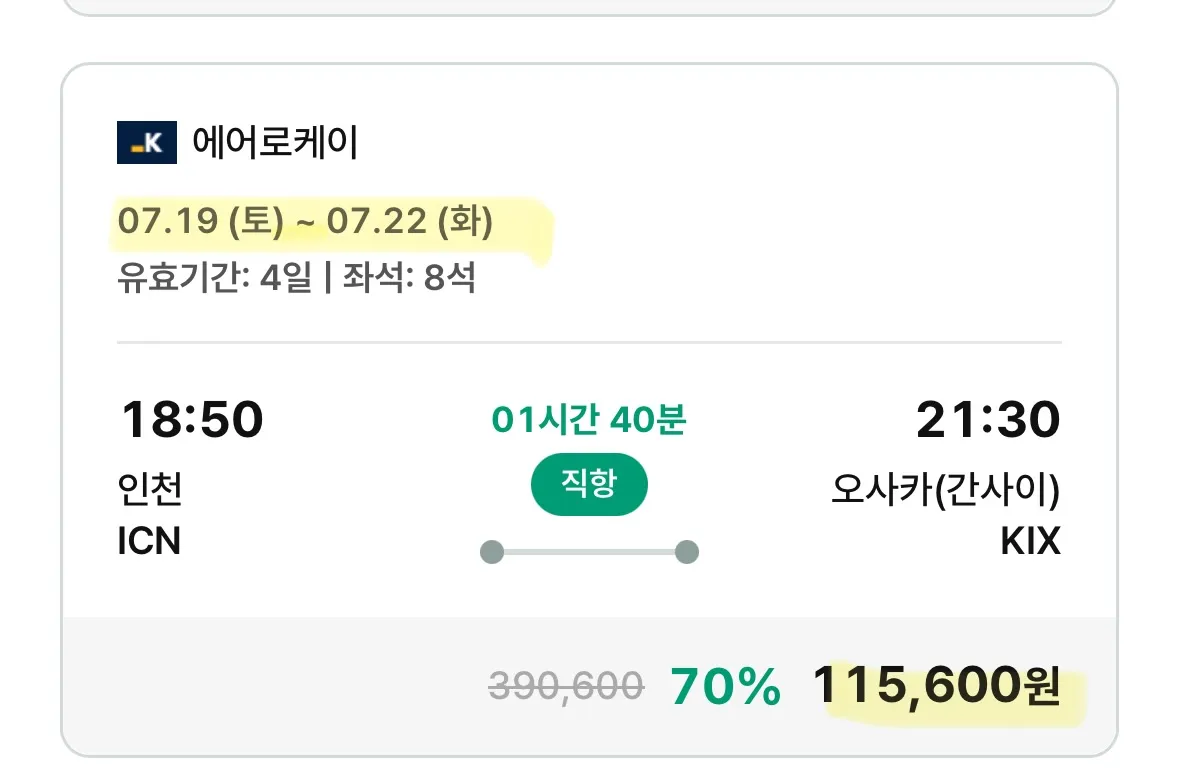Click the ICN airport code

[x=149, y=540]
